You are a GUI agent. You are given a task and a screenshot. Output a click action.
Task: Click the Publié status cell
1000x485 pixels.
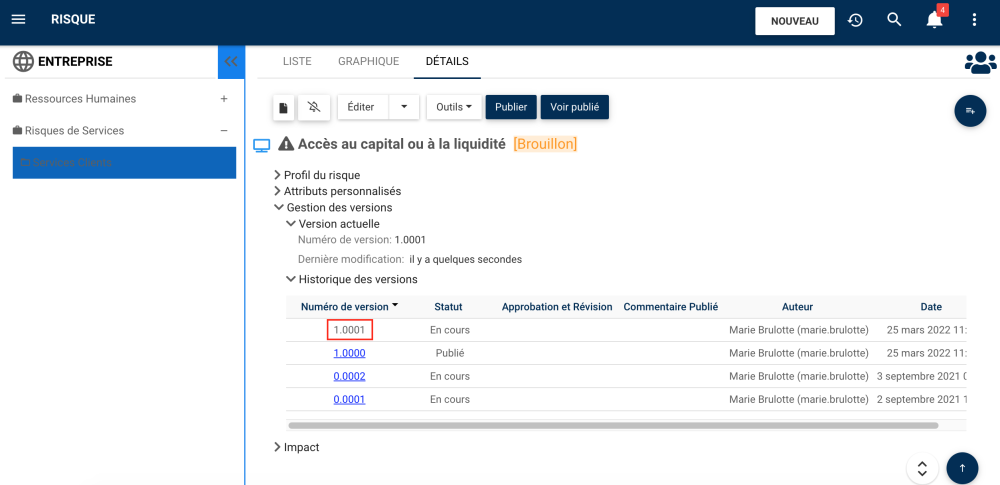pyautogui.click(x=450, y=353)
